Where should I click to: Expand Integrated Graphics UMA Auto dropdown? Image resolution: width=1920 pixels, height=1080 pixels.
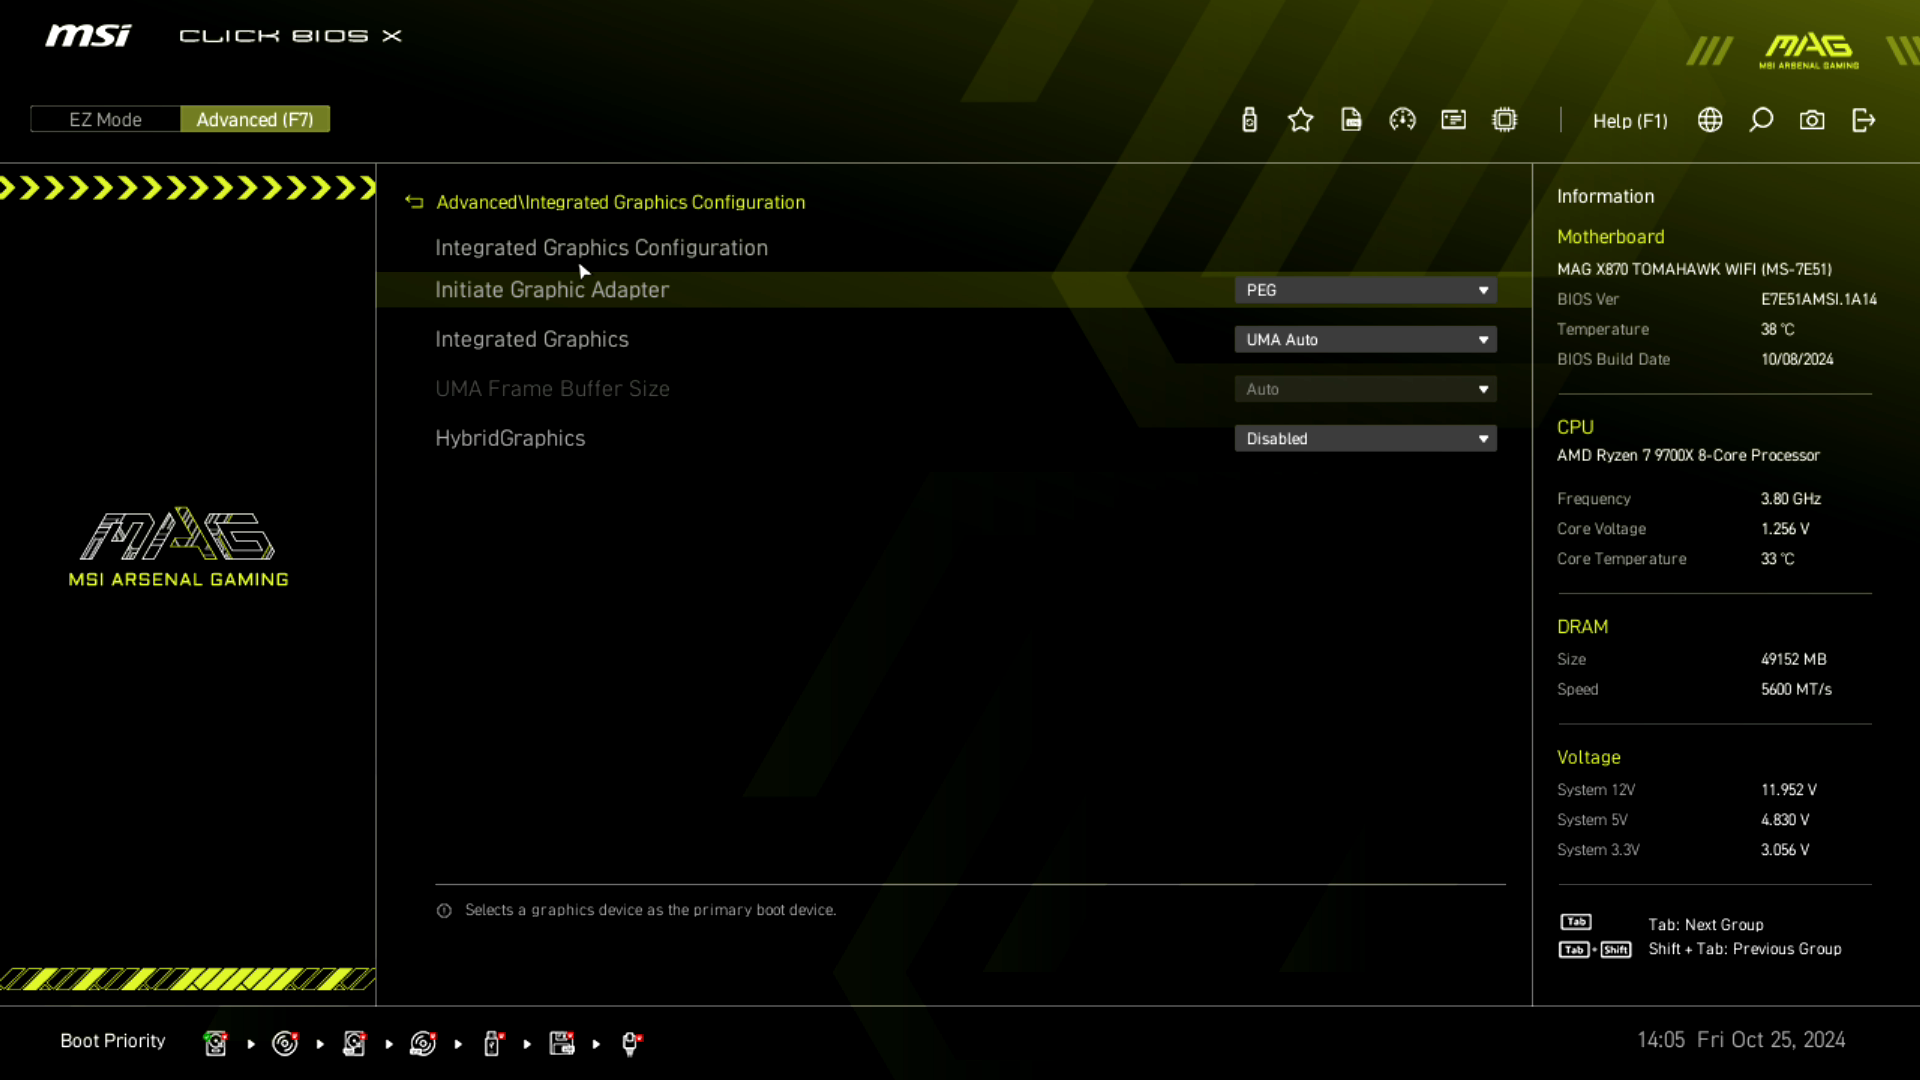click(x=1365, y=340)
